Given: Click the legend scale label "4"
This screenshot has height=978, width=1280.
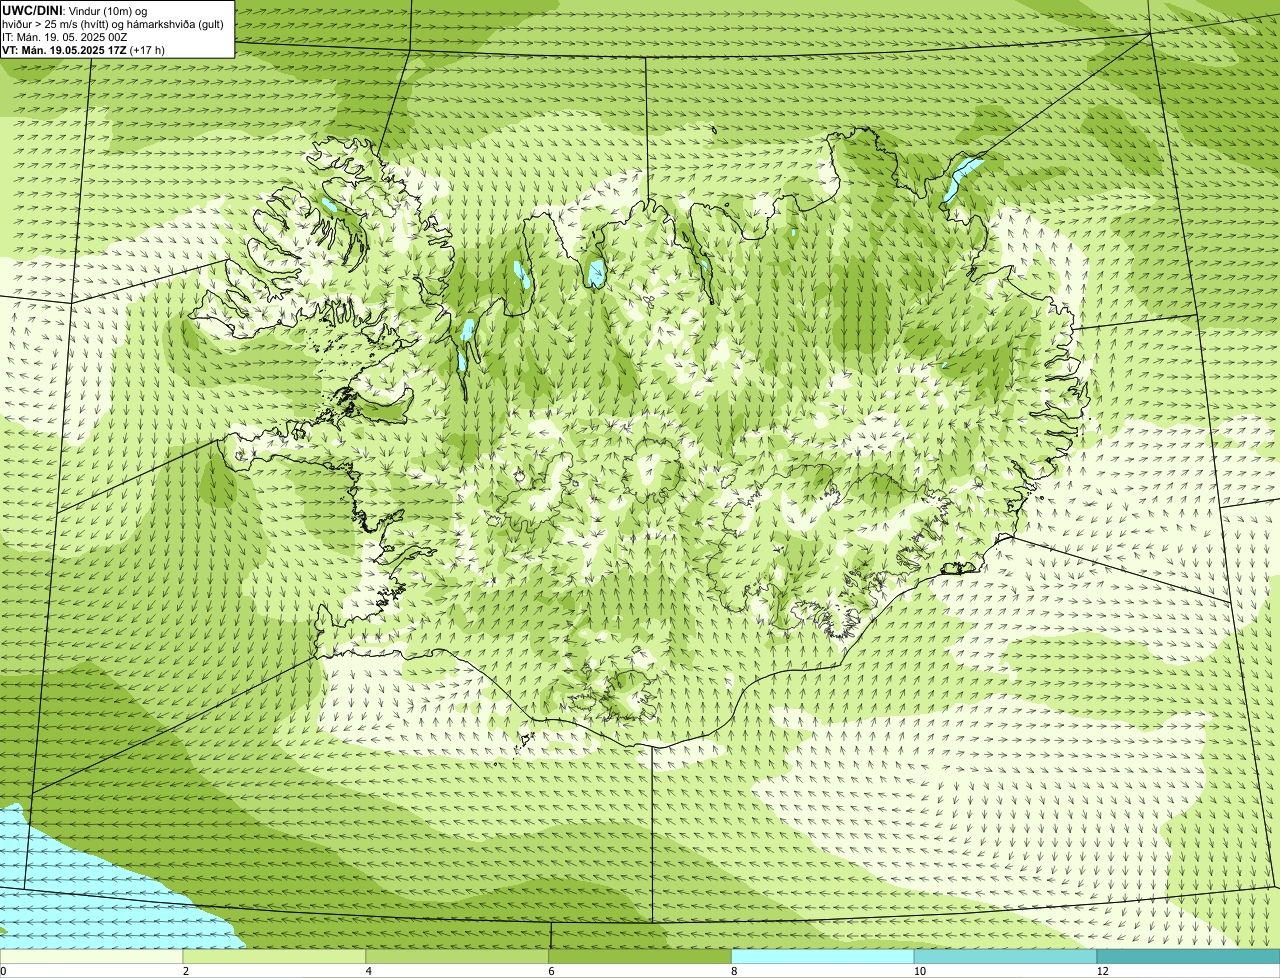Looking at the screenshot, I should tap(369, 971).
